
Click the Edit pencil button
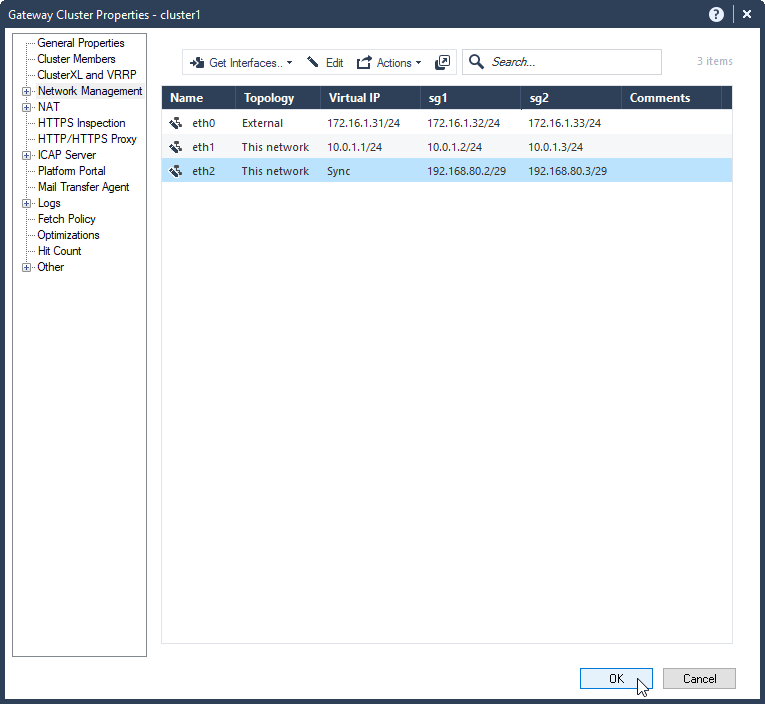coord(325,63)
